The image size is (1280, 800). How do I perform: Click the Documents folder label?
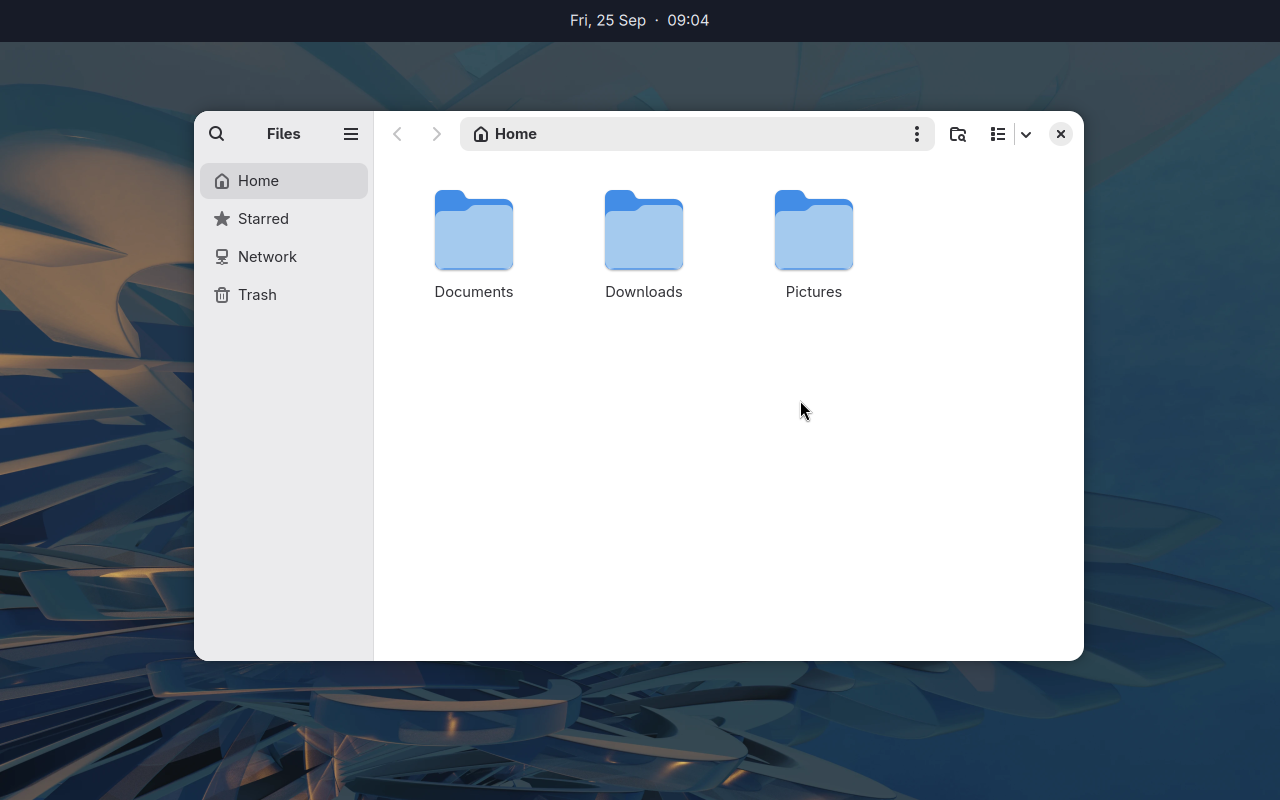(474, 292)
